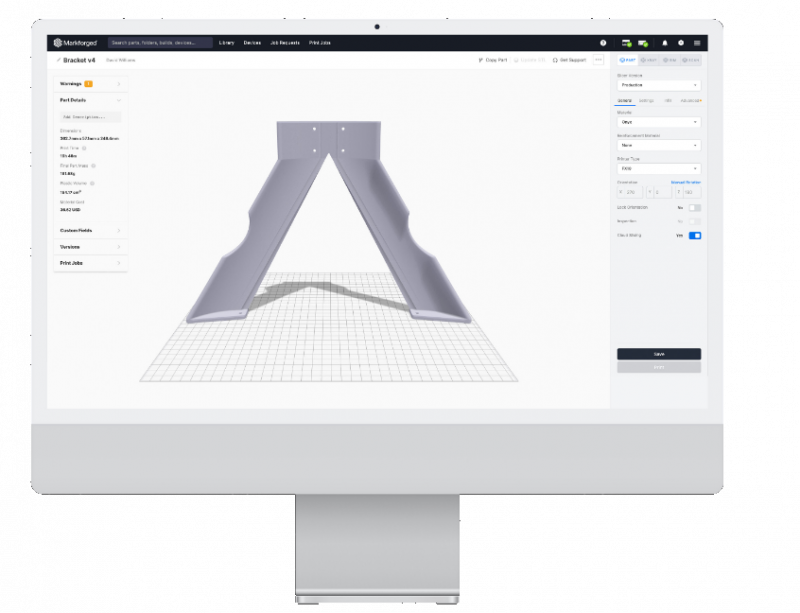Click the edit pencil icon beside Bracket v4
This screenshot has height=613, width=800.
[60, 60]
